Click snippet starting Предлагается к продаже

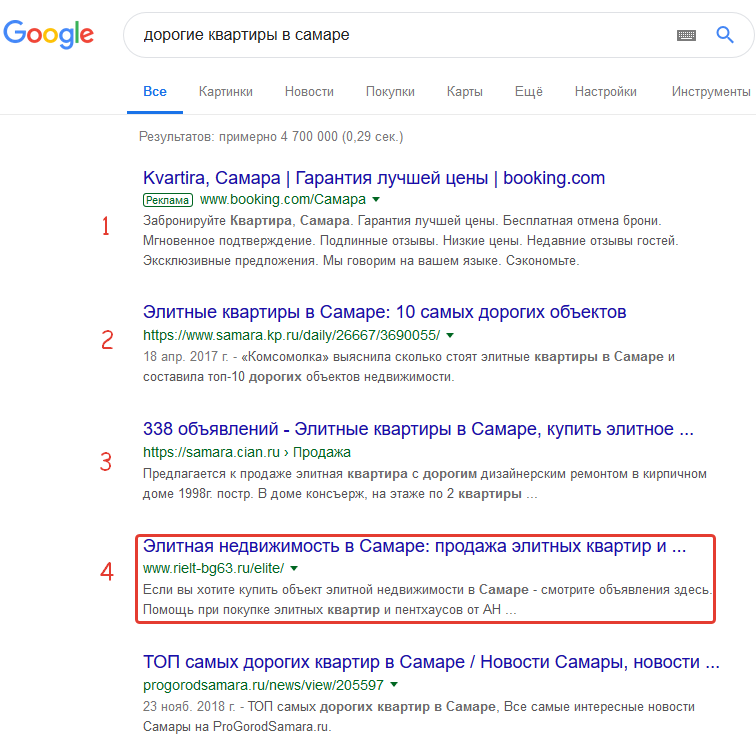[425, 484]
